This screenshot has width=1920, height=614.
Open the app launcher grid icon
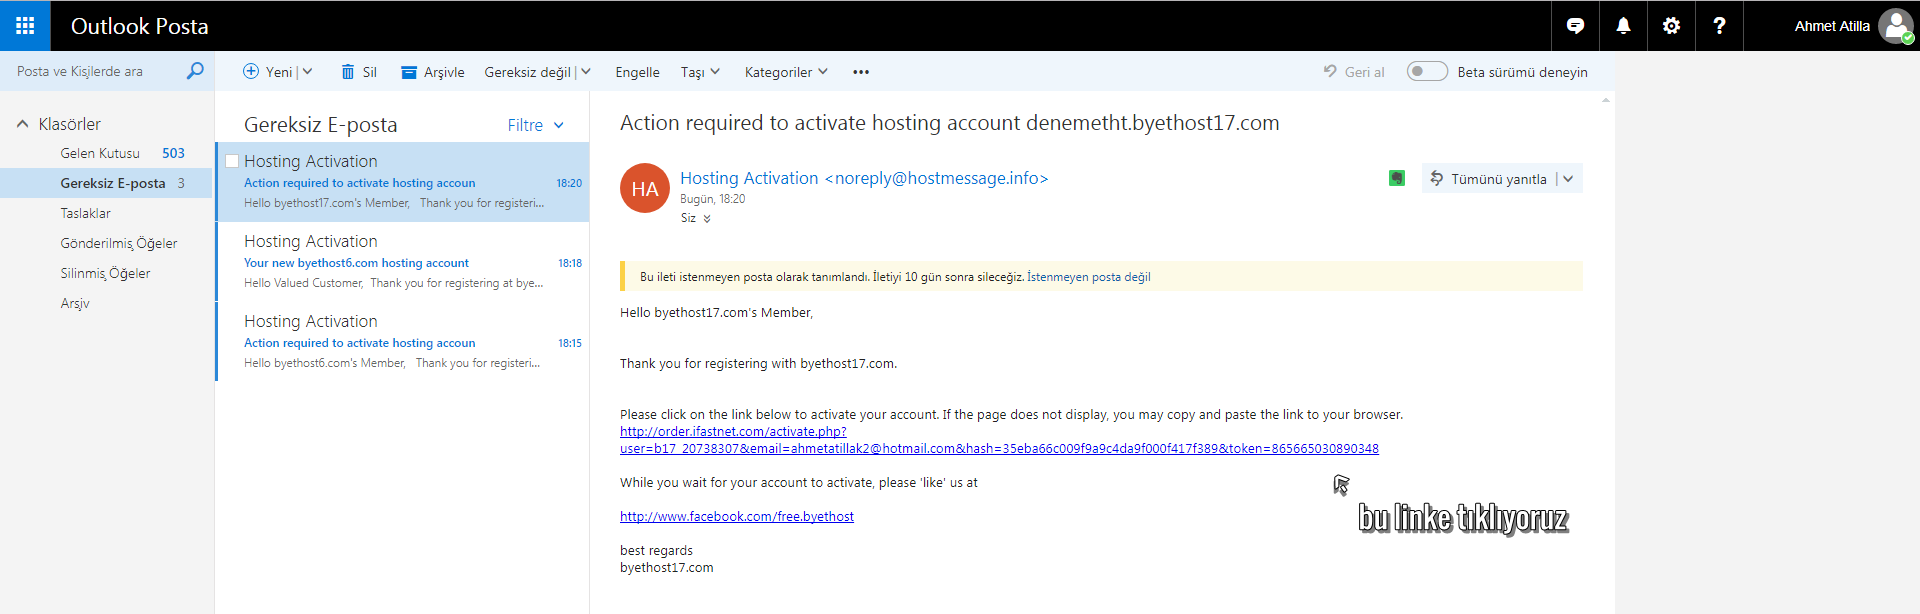[25, 26]
